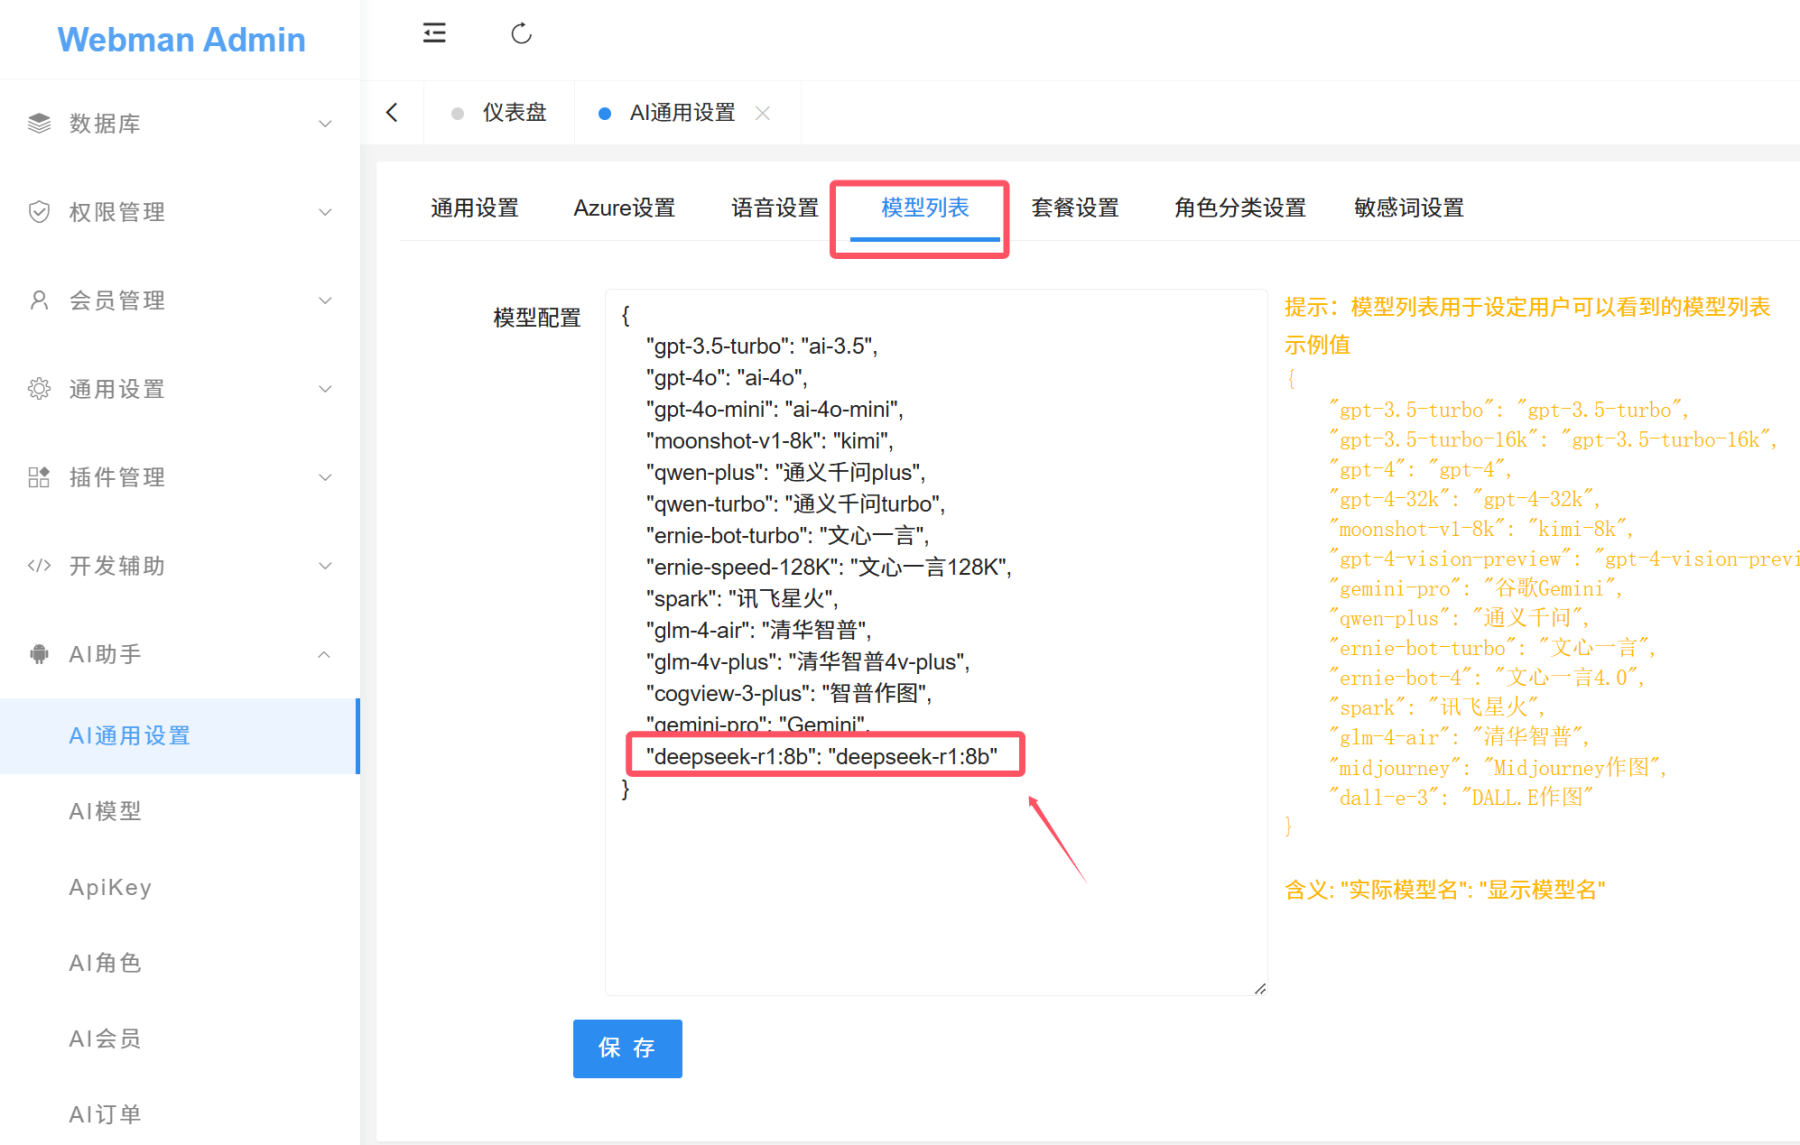Screen dimensions: 1800x1145
Task: Click the 会员管理 menu label
Action: 117,301
